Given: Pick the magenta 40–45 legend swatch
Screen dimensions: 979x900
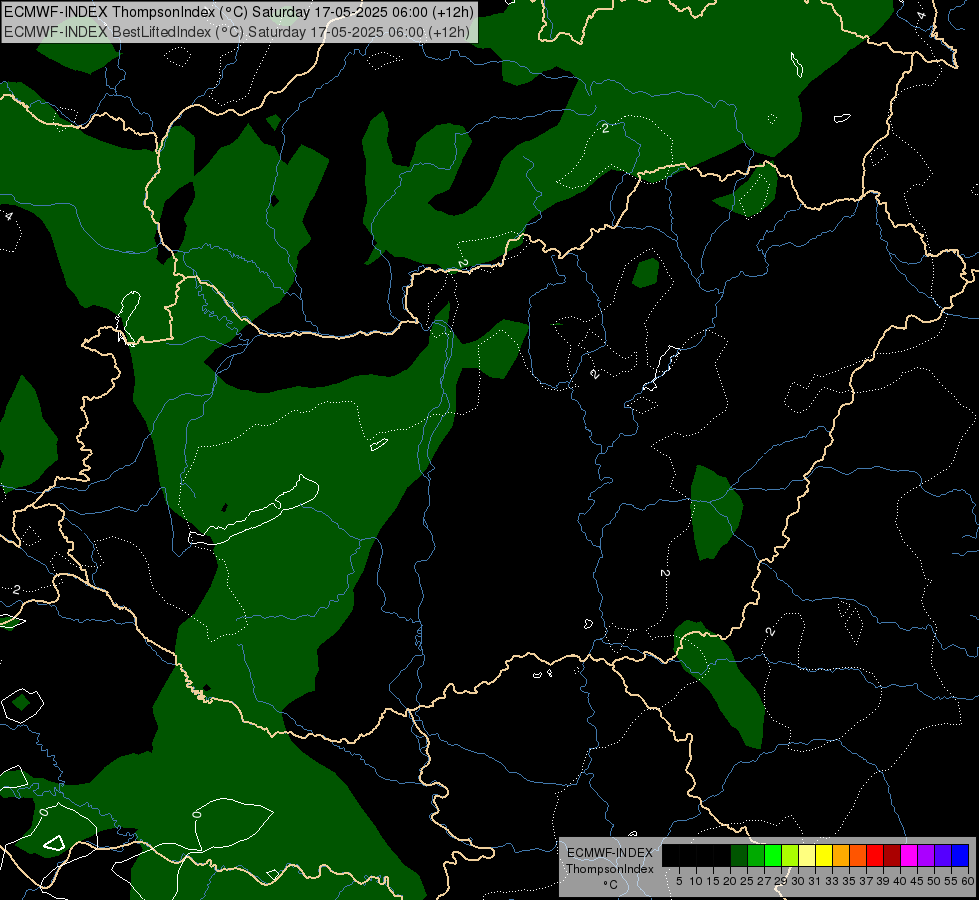Looking at the screenshot, I should point(909,855).
